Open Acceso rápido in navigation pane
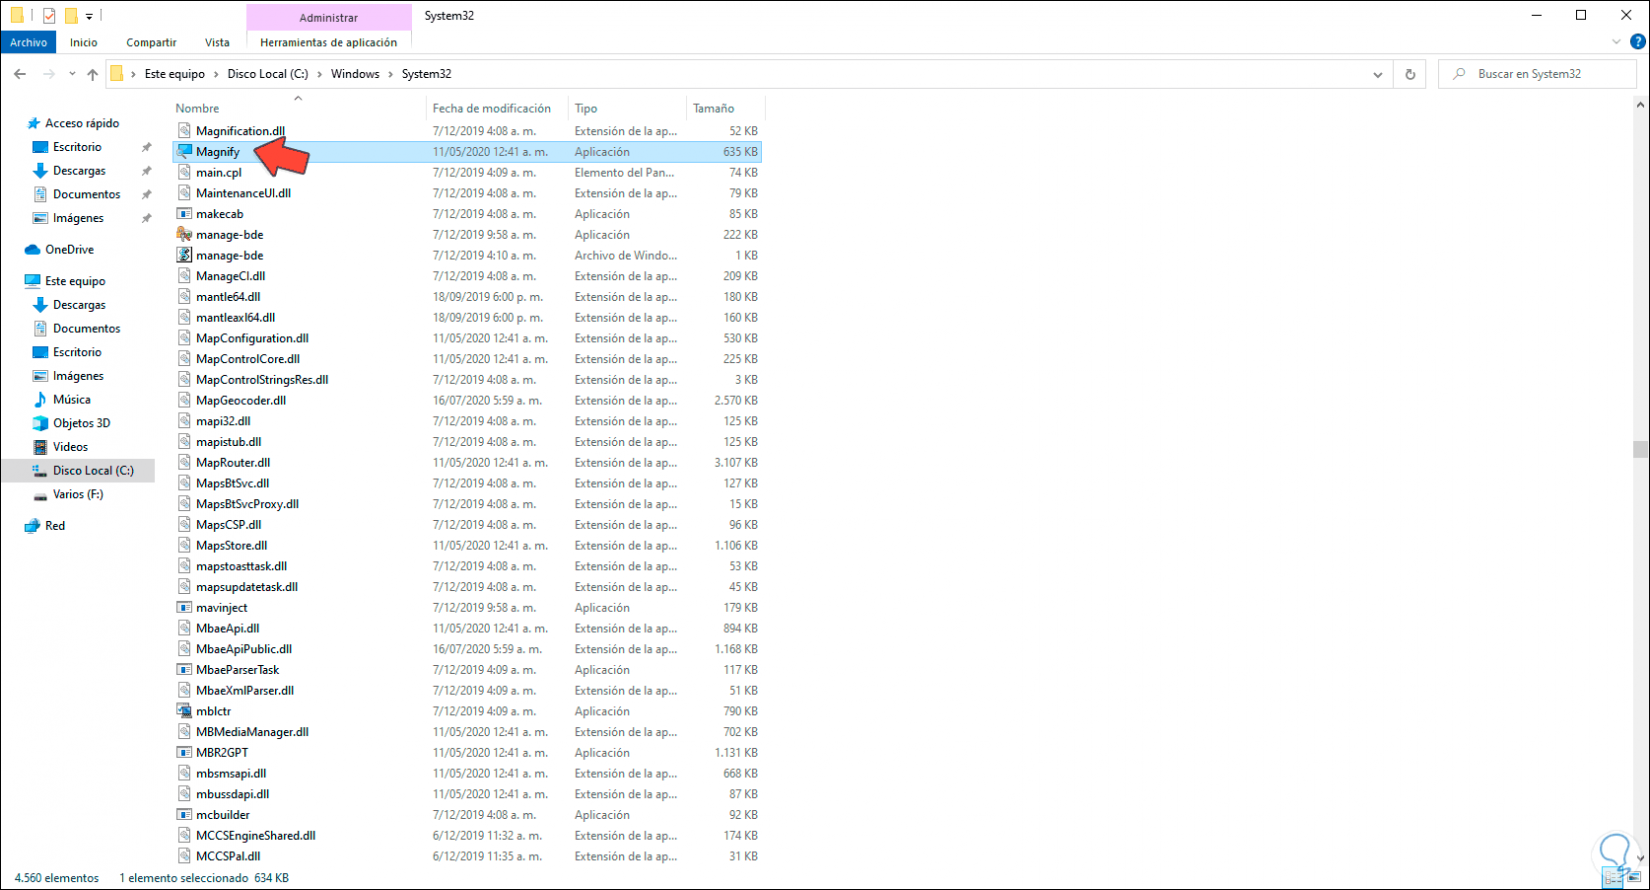This screenshot has height=890, width=1650. coord(82,124)
